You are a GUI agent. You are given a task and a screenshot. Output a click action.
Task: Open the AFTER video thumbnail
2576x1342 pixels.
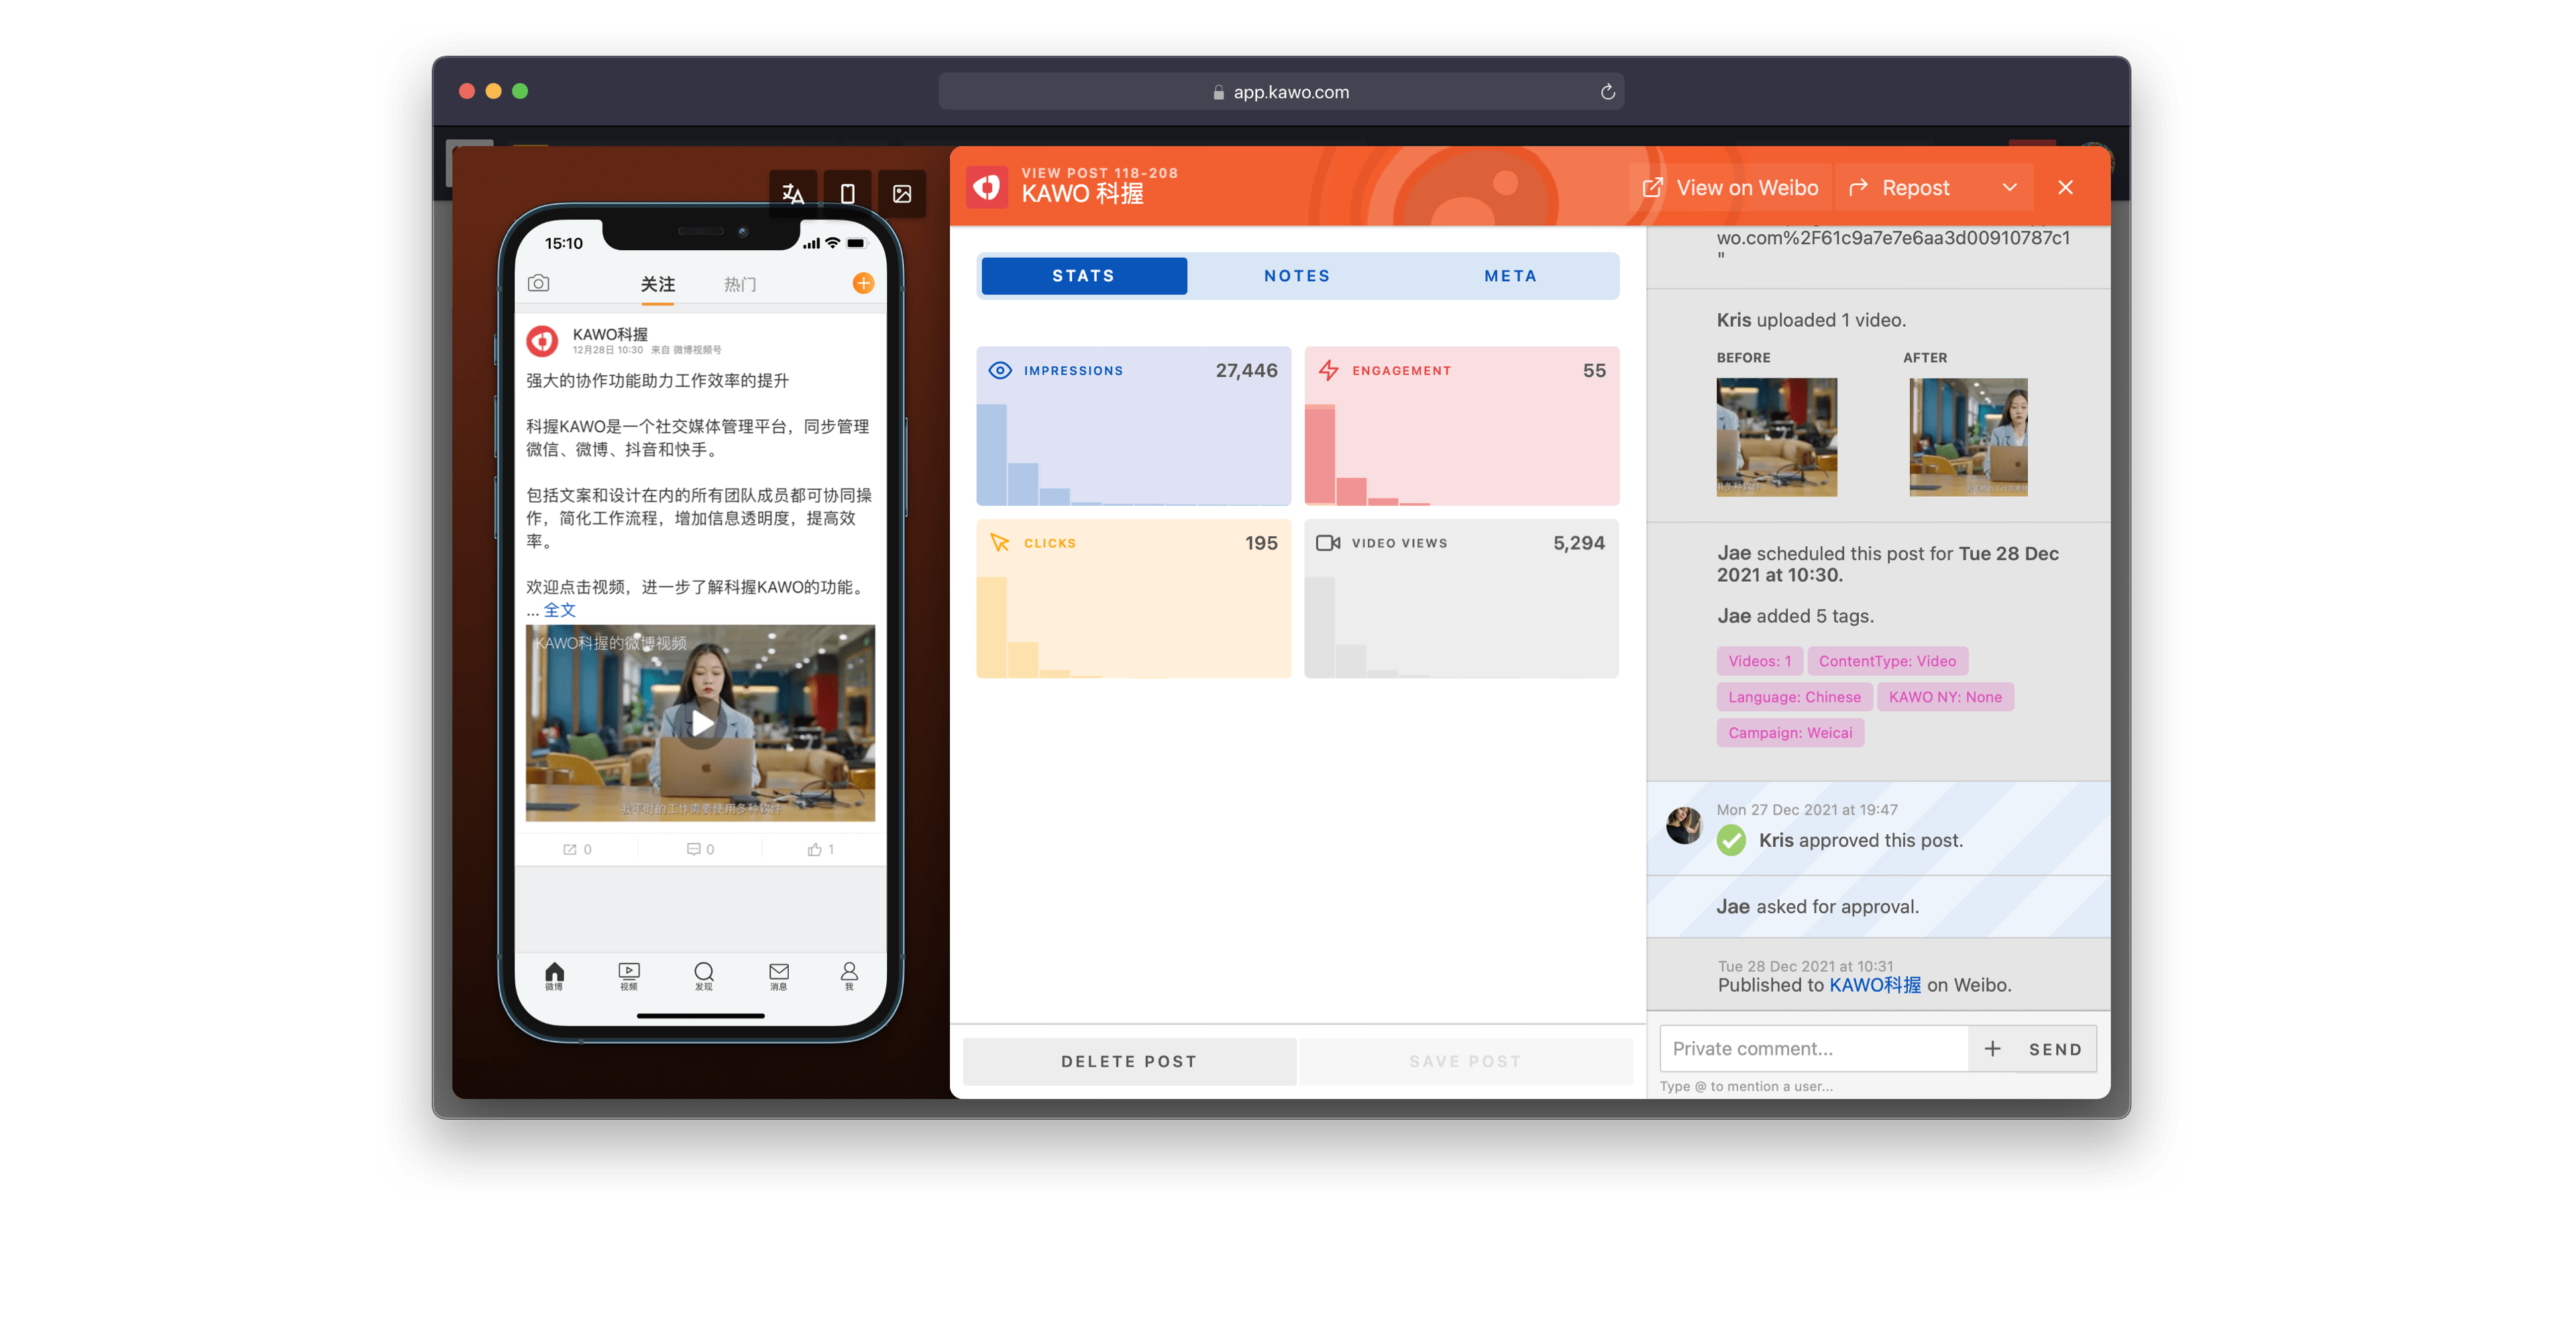(x=1968, y=437)
